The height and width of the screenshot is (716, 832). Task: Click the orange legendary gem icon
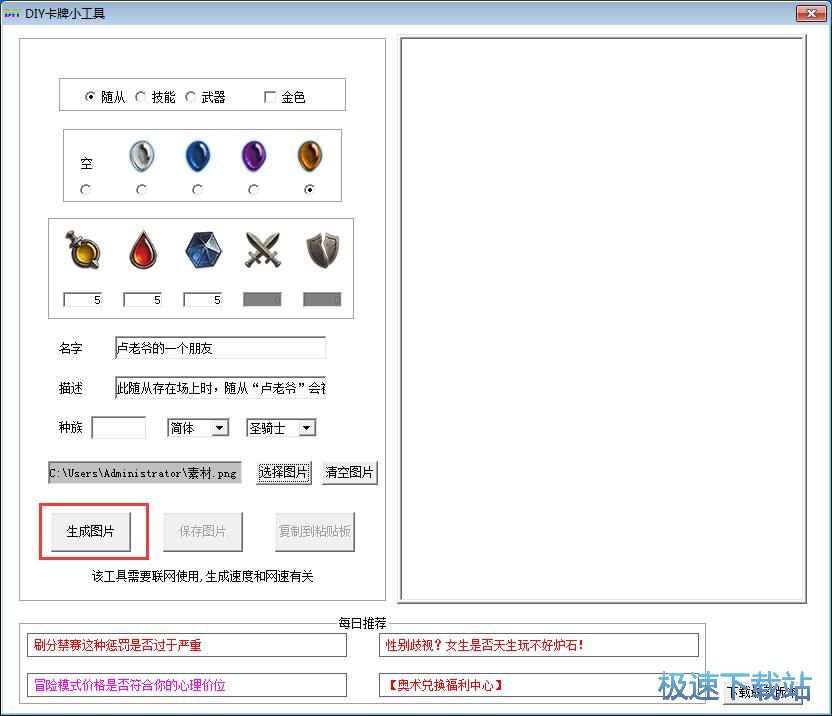point(309,157)
